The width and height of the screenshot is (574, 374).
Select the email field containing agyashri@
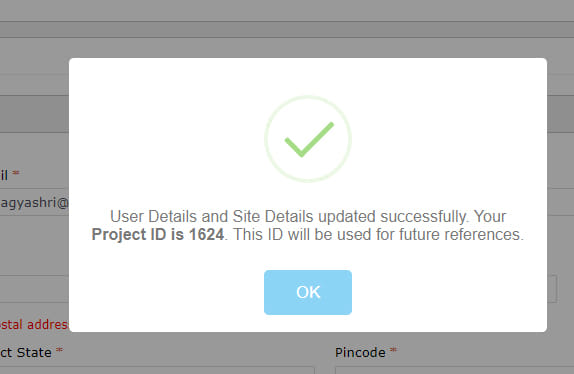click(34, 202)
